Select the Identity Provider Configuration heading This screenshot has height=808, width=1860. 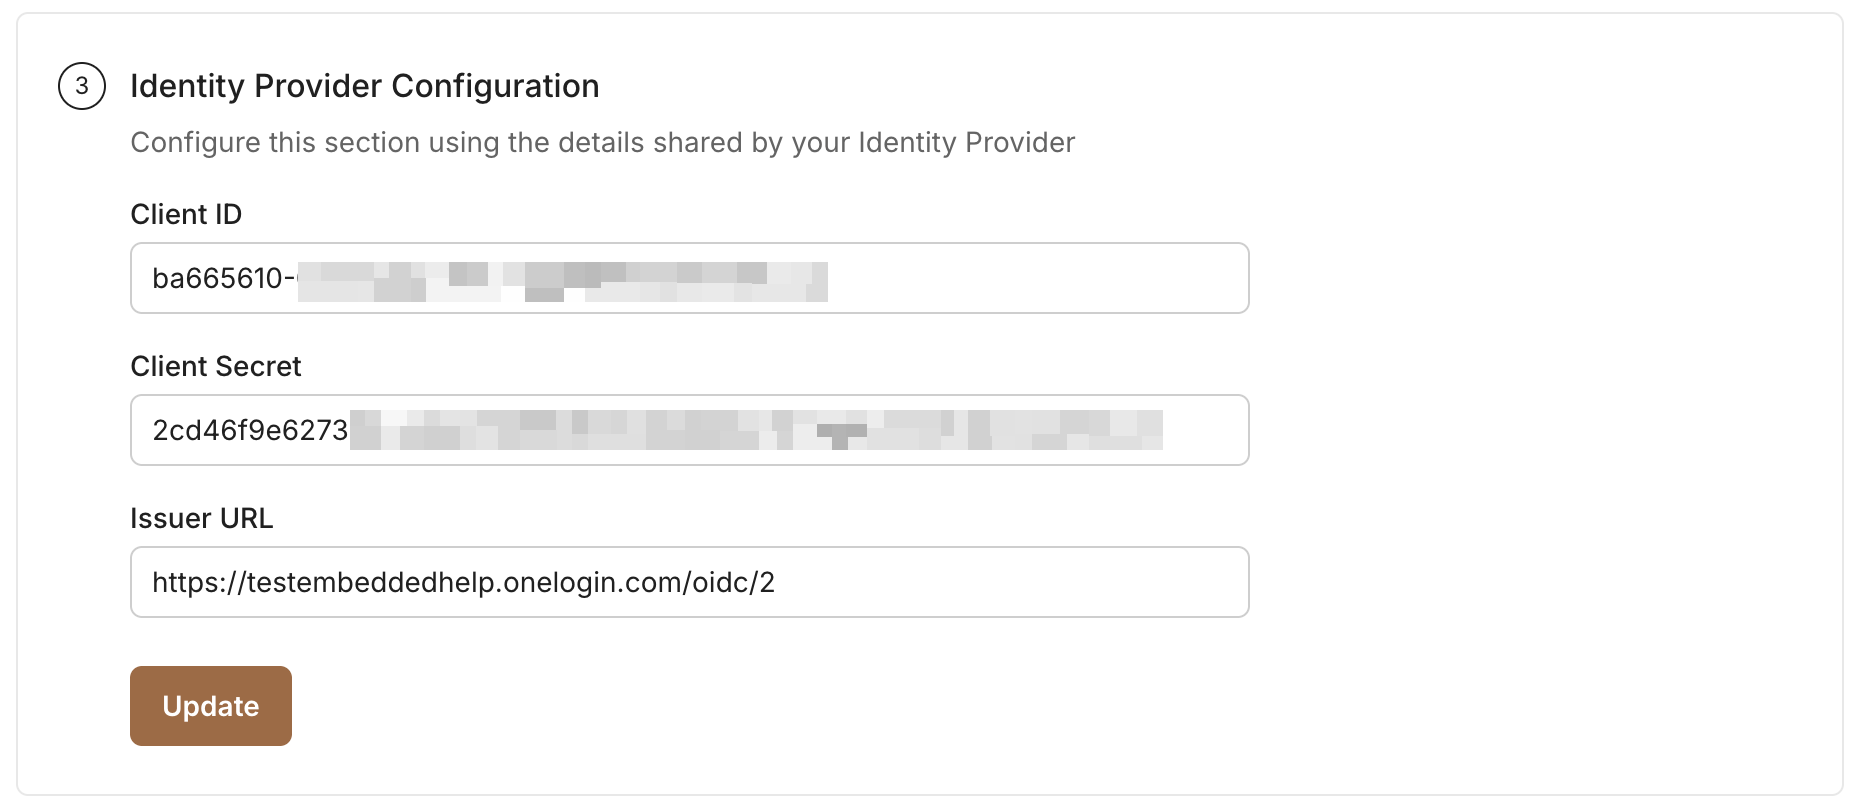coord(364,87)
